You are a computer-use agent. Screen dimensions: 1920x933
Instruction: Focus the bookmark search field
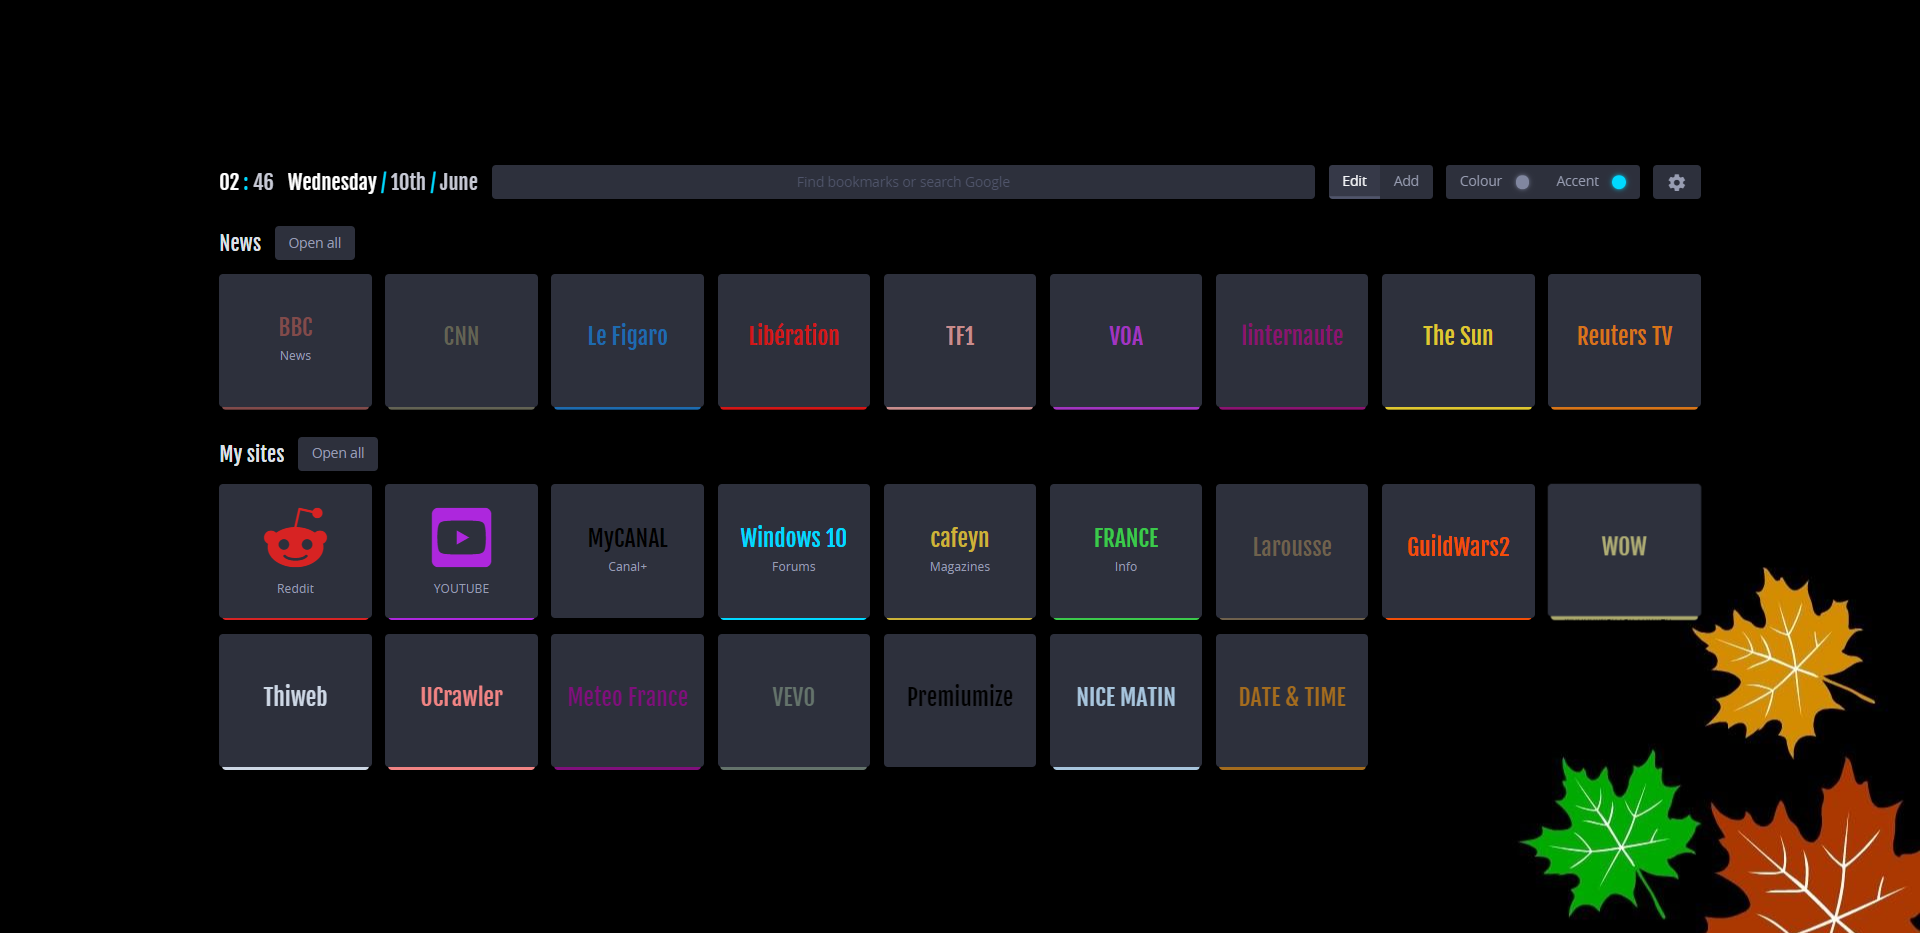click(x=903, y=182)
